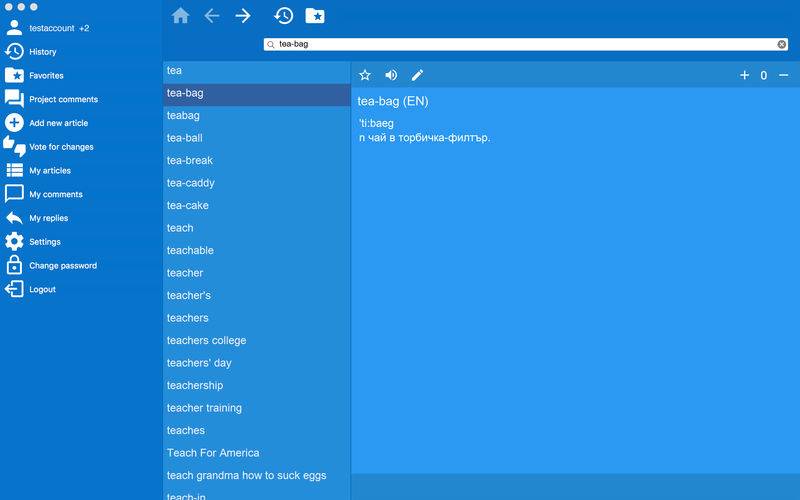Show My articles list
The image size is (800, 500).
(x=50, y=170)
